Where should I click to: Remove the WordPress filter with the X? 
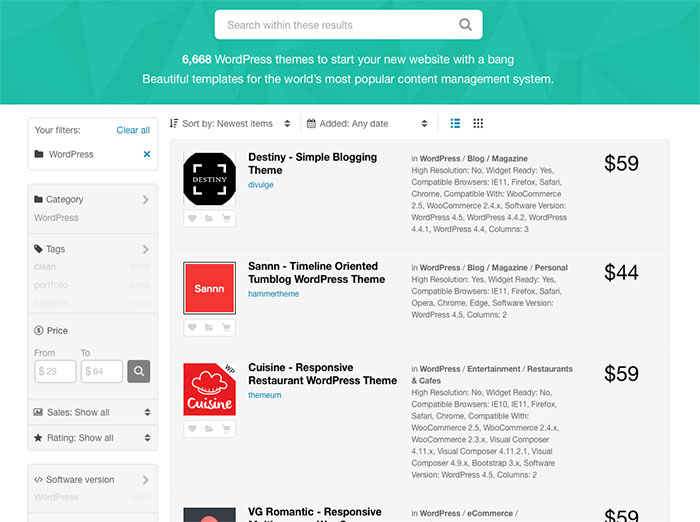pos(146,154)
